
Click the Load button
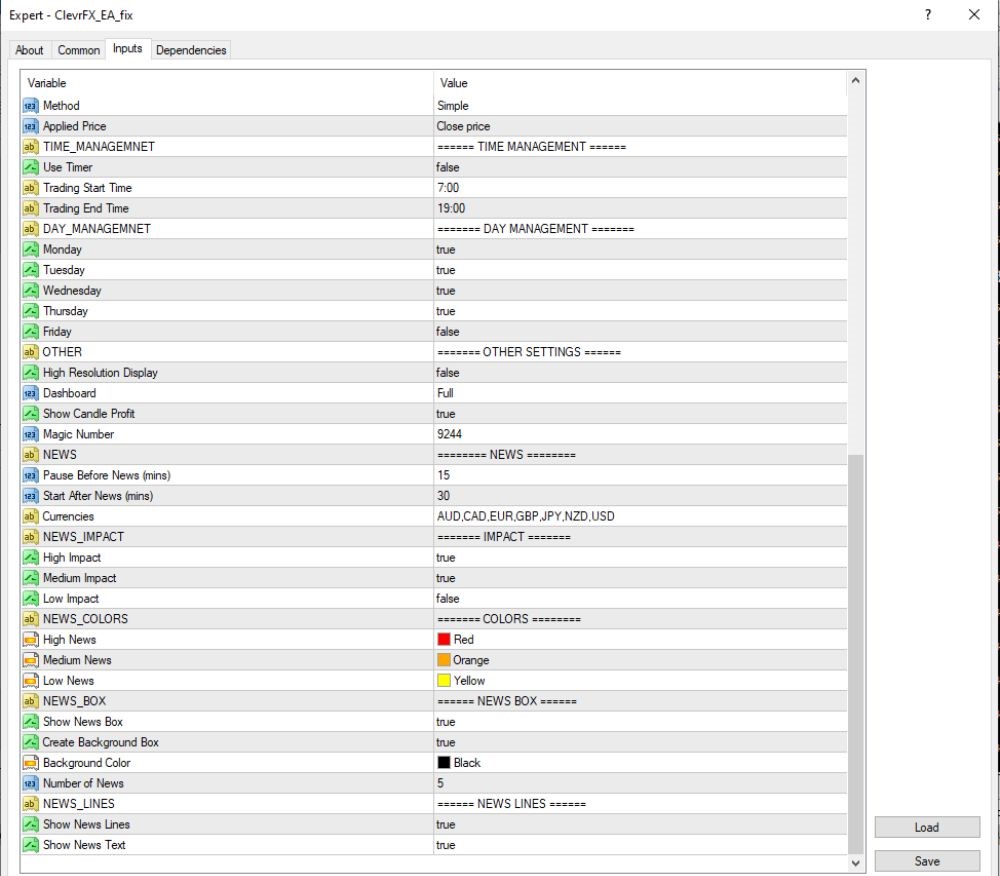[927, 827]
